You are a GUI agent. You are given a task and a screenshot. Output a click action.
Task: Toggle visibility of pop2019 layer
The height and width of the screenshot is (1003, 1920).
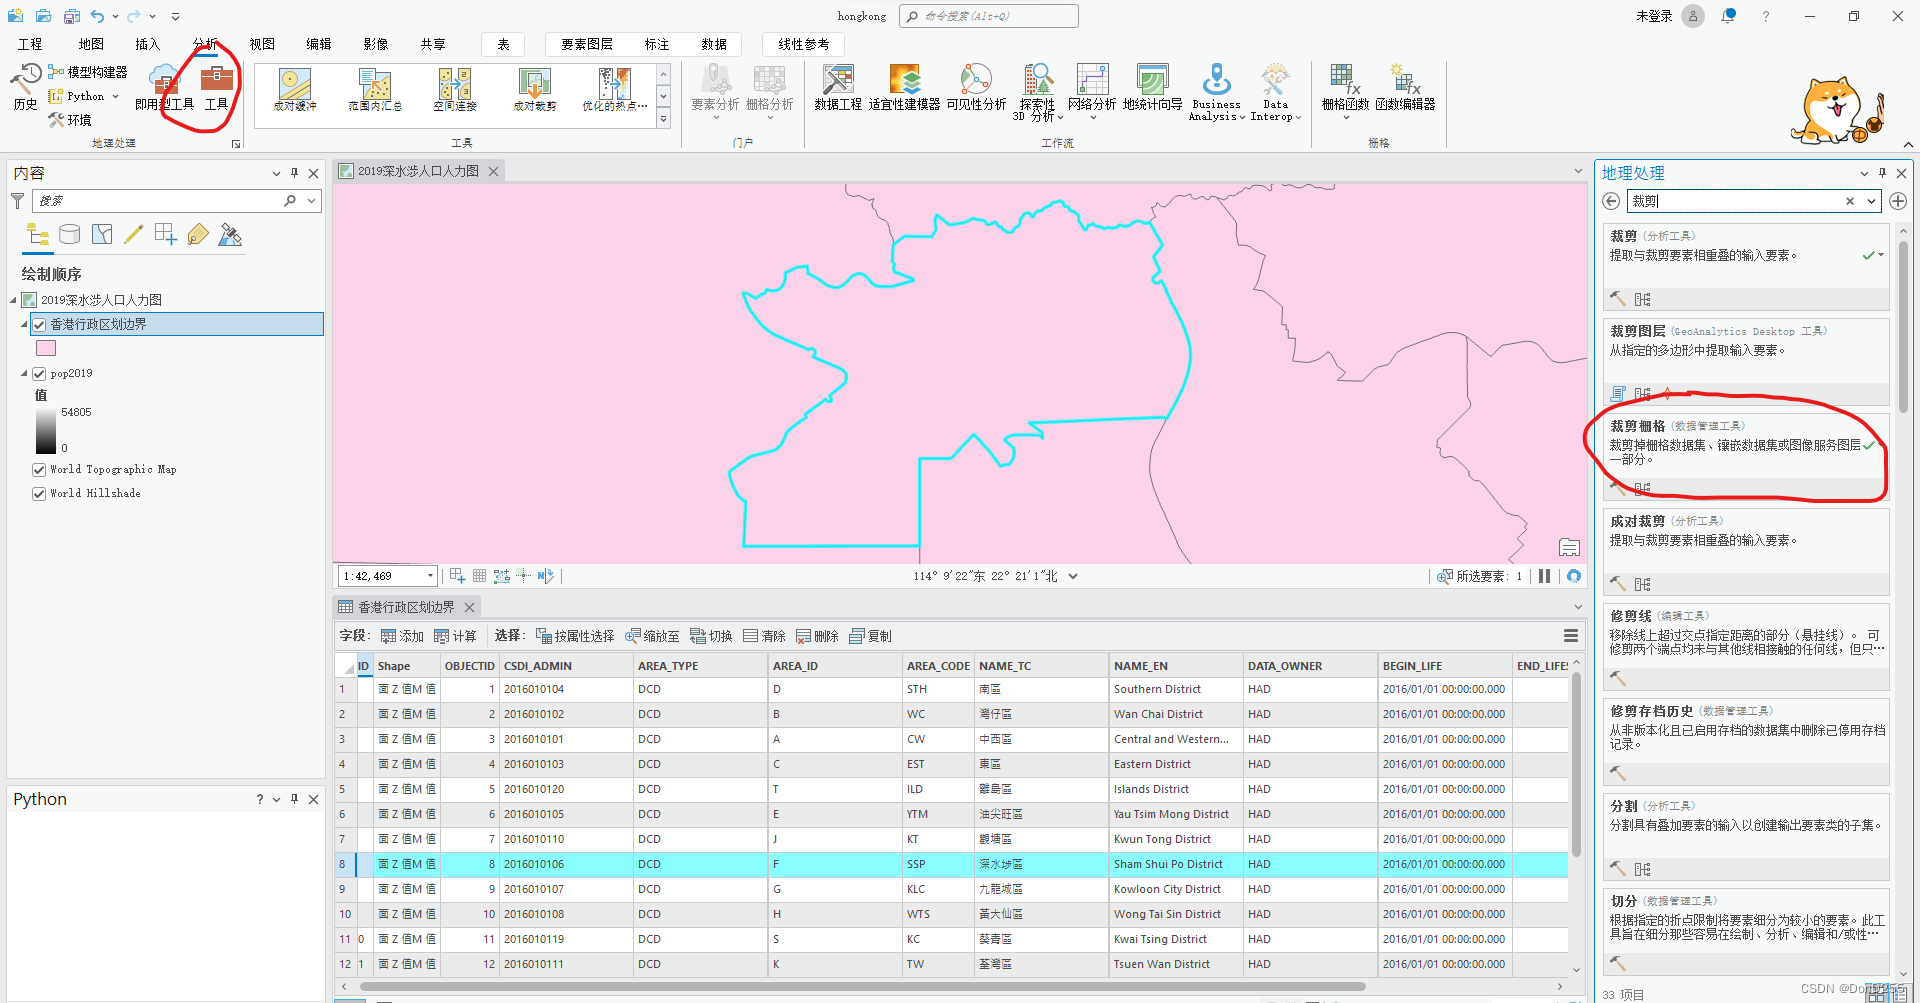tap(39, 374)
